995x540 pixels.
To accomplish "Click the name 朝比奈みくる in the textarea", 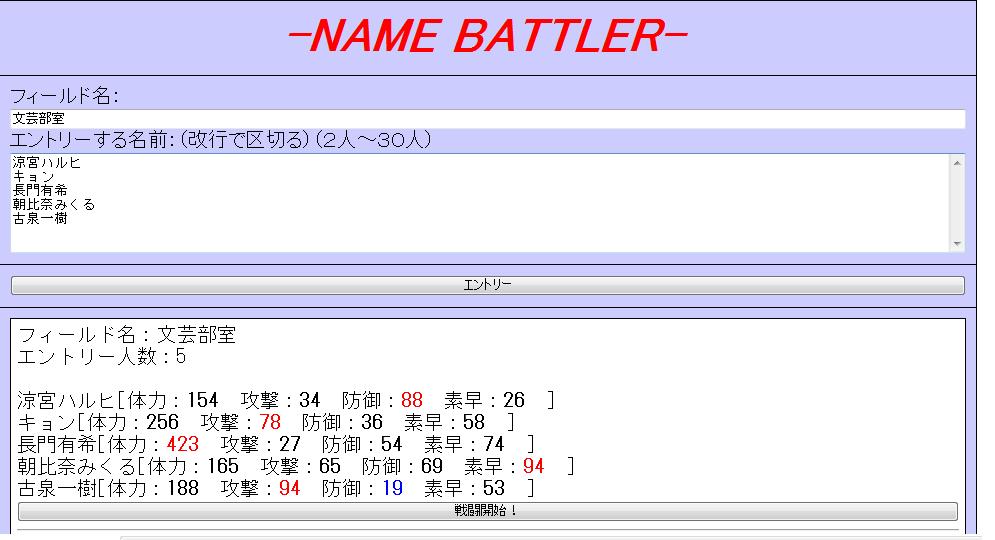I will click(x=53, y=204).
